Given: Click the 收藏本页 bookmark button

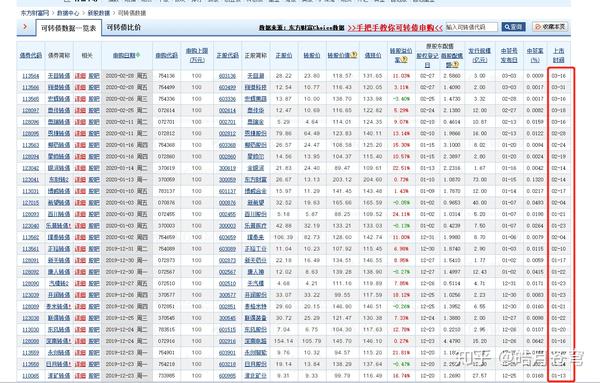Looking at the screenshot, I should pyautogui.click(x=549, y=27).
